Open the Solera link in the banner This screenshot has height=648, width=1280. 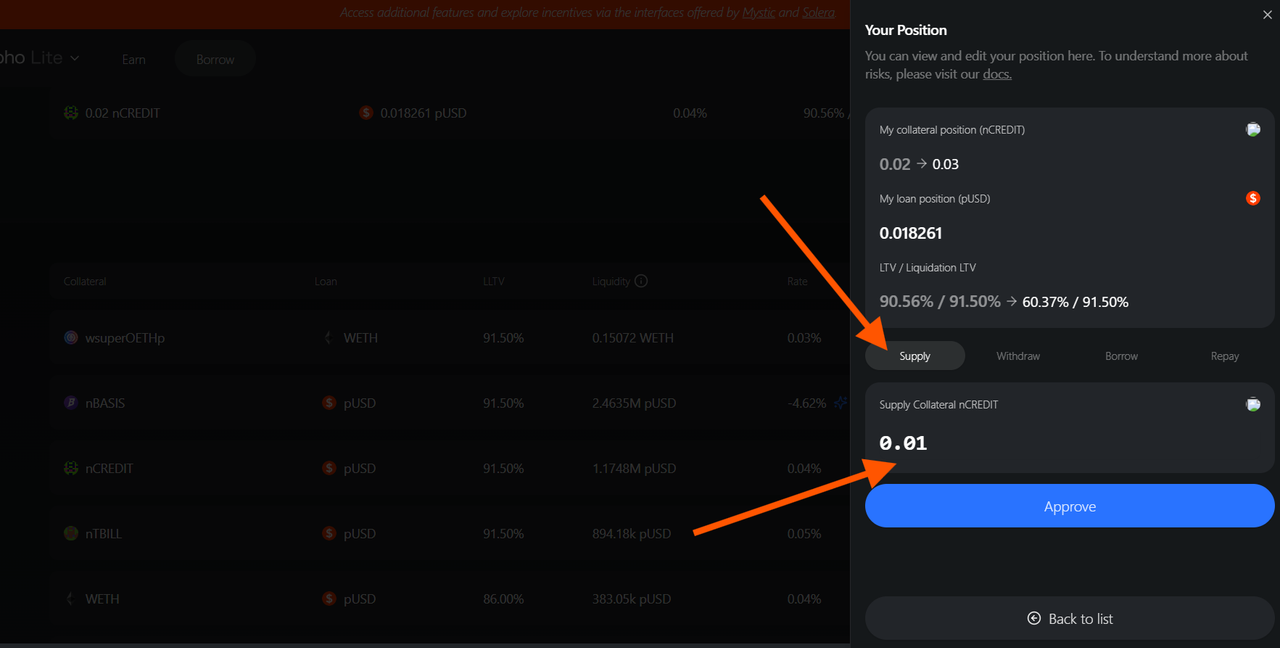(819, 13)
